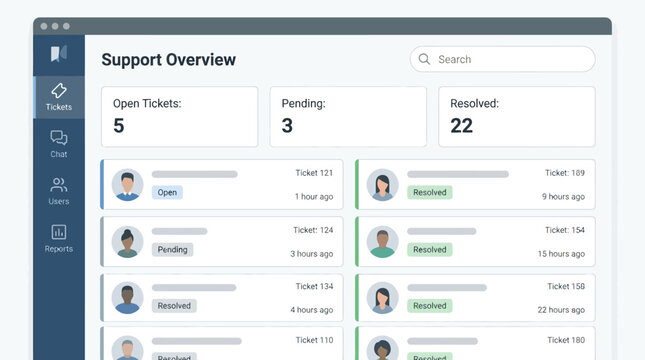Click avatar on Ticket 154 card
The height and width of the screenshot is (360, 645).
[383, 242]
